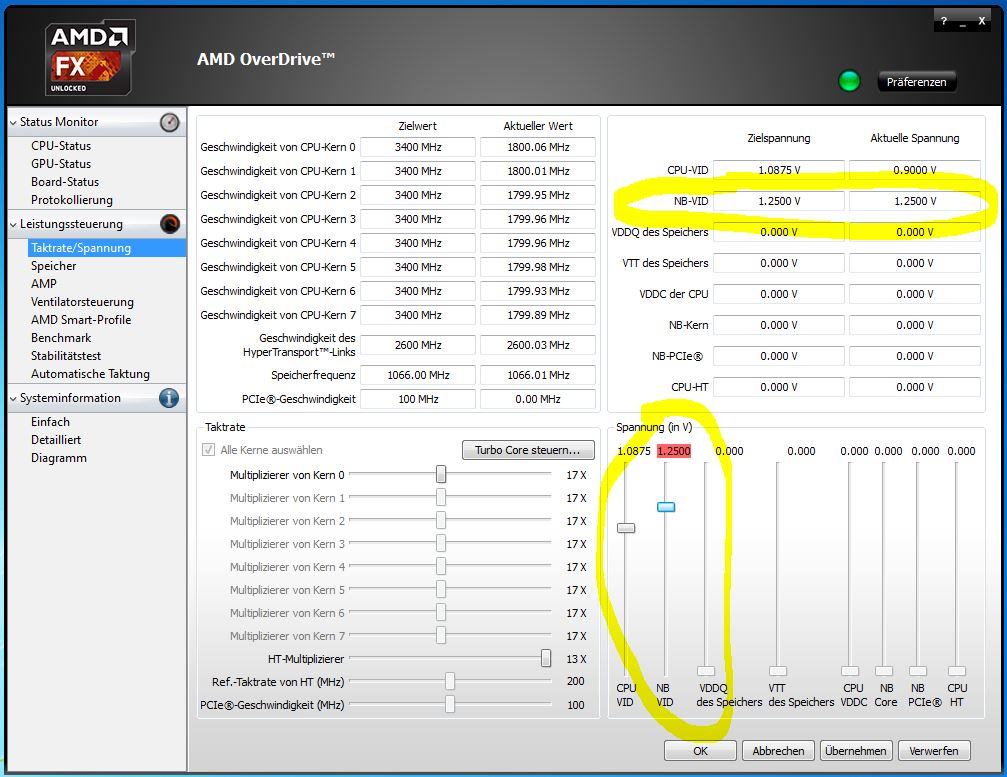This screenshot has height=777, width=1007.
Task: Open Detailliert system information
Action: click(x=56, y=440)
